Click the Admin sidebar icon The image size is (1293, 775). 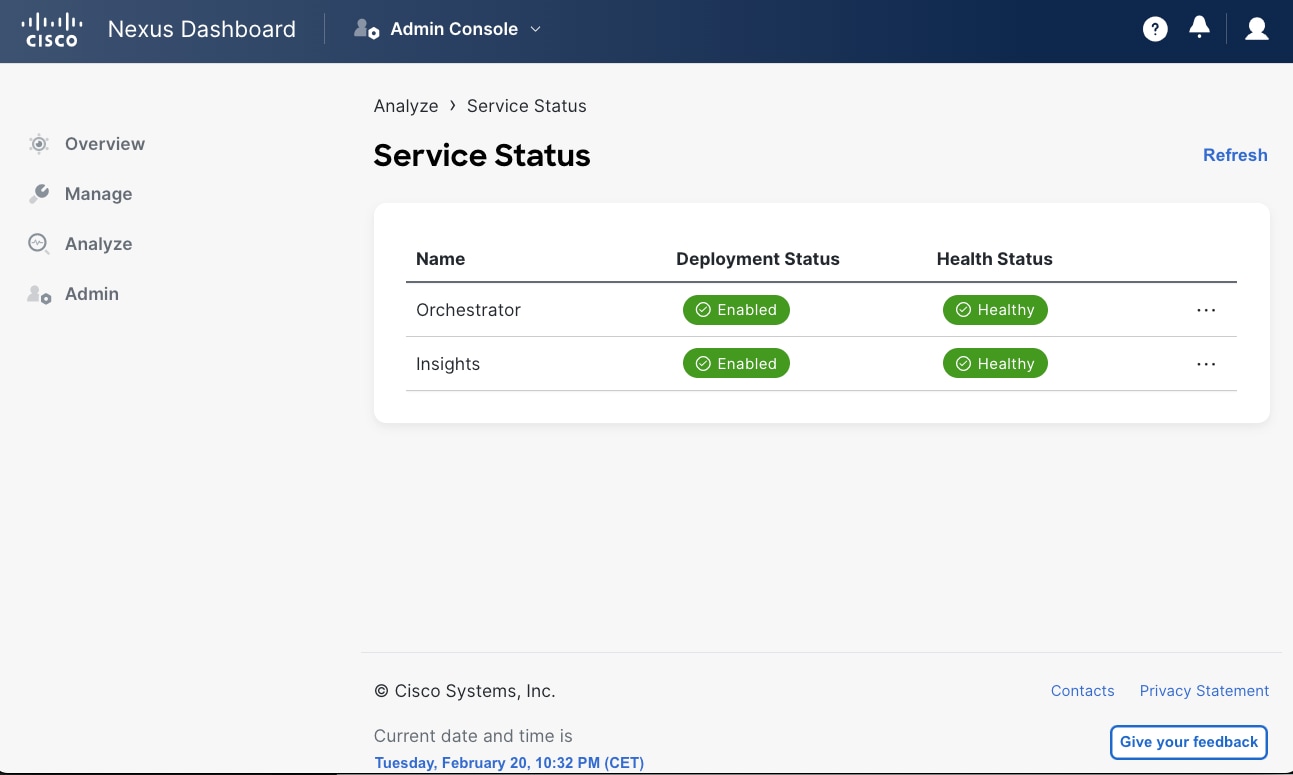point(39,294)
